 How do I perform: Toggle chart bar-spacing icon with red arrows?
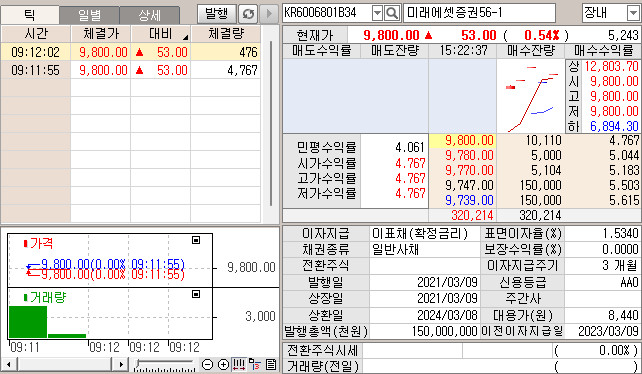point(239,364)
